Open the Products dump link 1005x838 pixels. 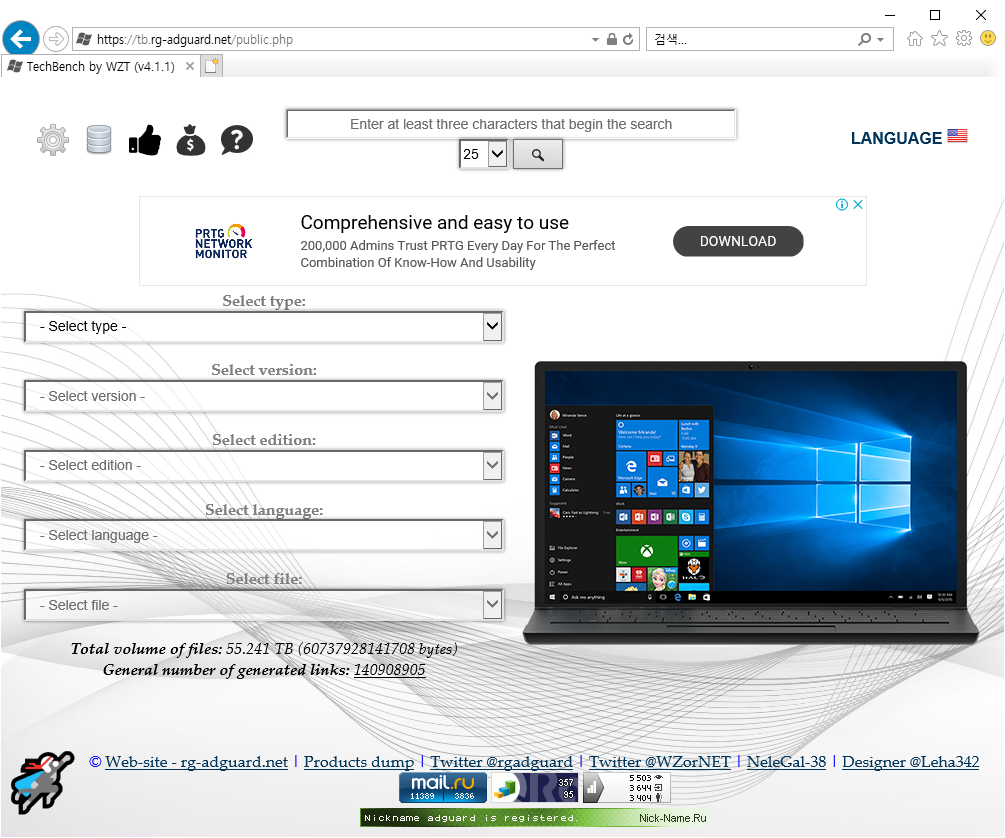click(x=358, y=762)
